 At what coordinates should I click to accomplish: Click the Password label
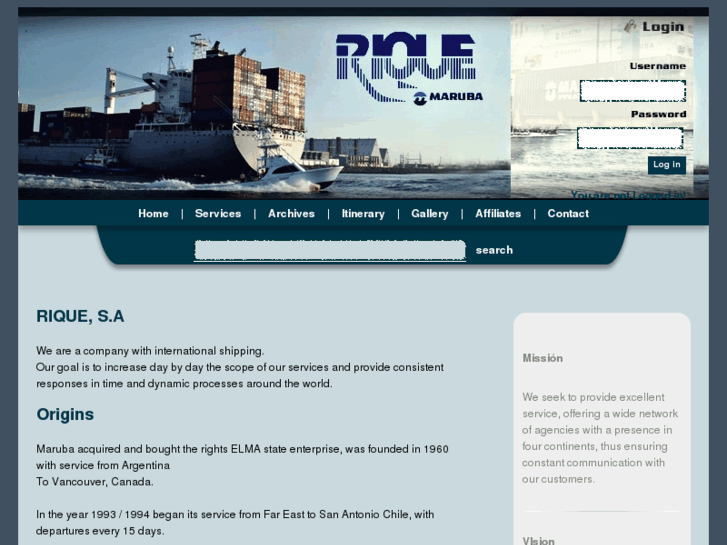tap(658, 114)
